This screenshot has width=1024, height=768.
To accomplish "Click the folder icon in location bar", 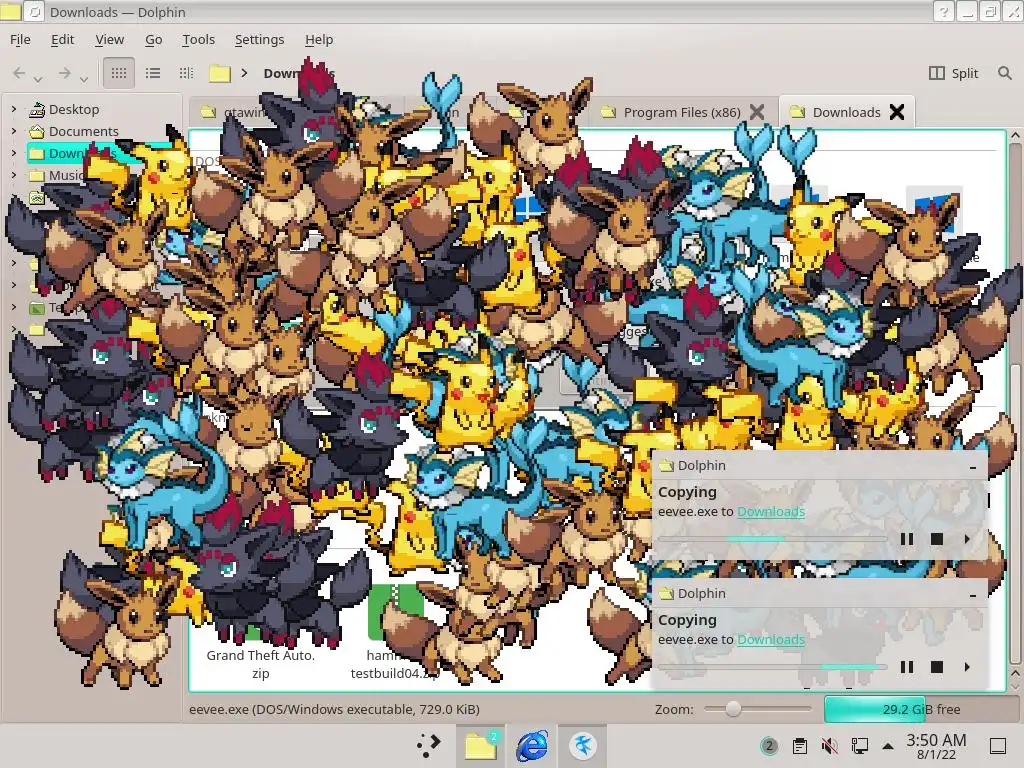I will [x=219, y=73].
